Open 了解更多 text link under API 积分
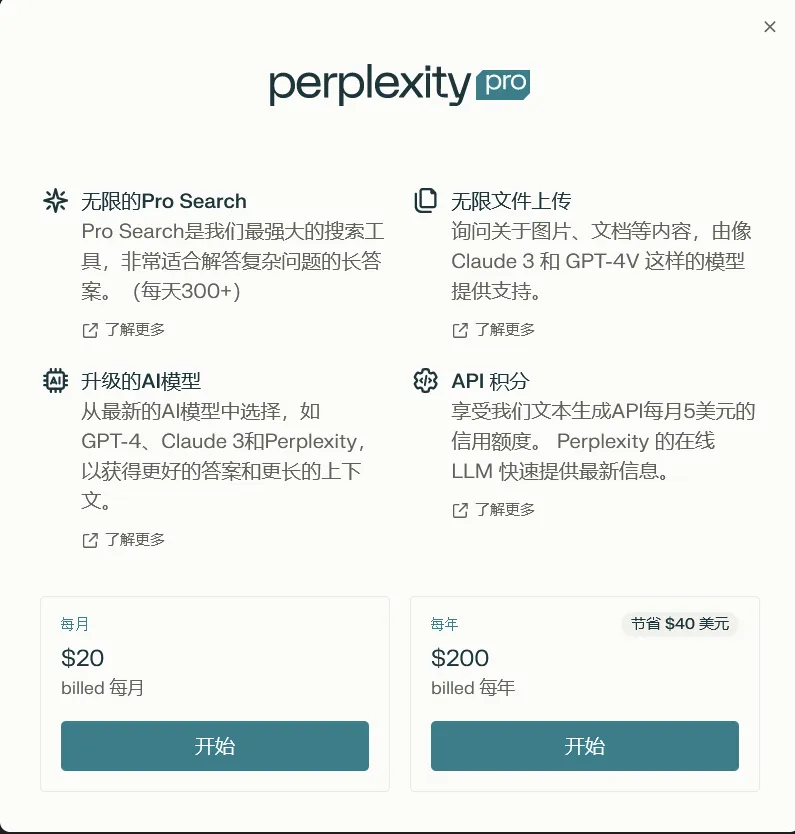This screenshot has width=795, height=834. [x=505, y=510]
